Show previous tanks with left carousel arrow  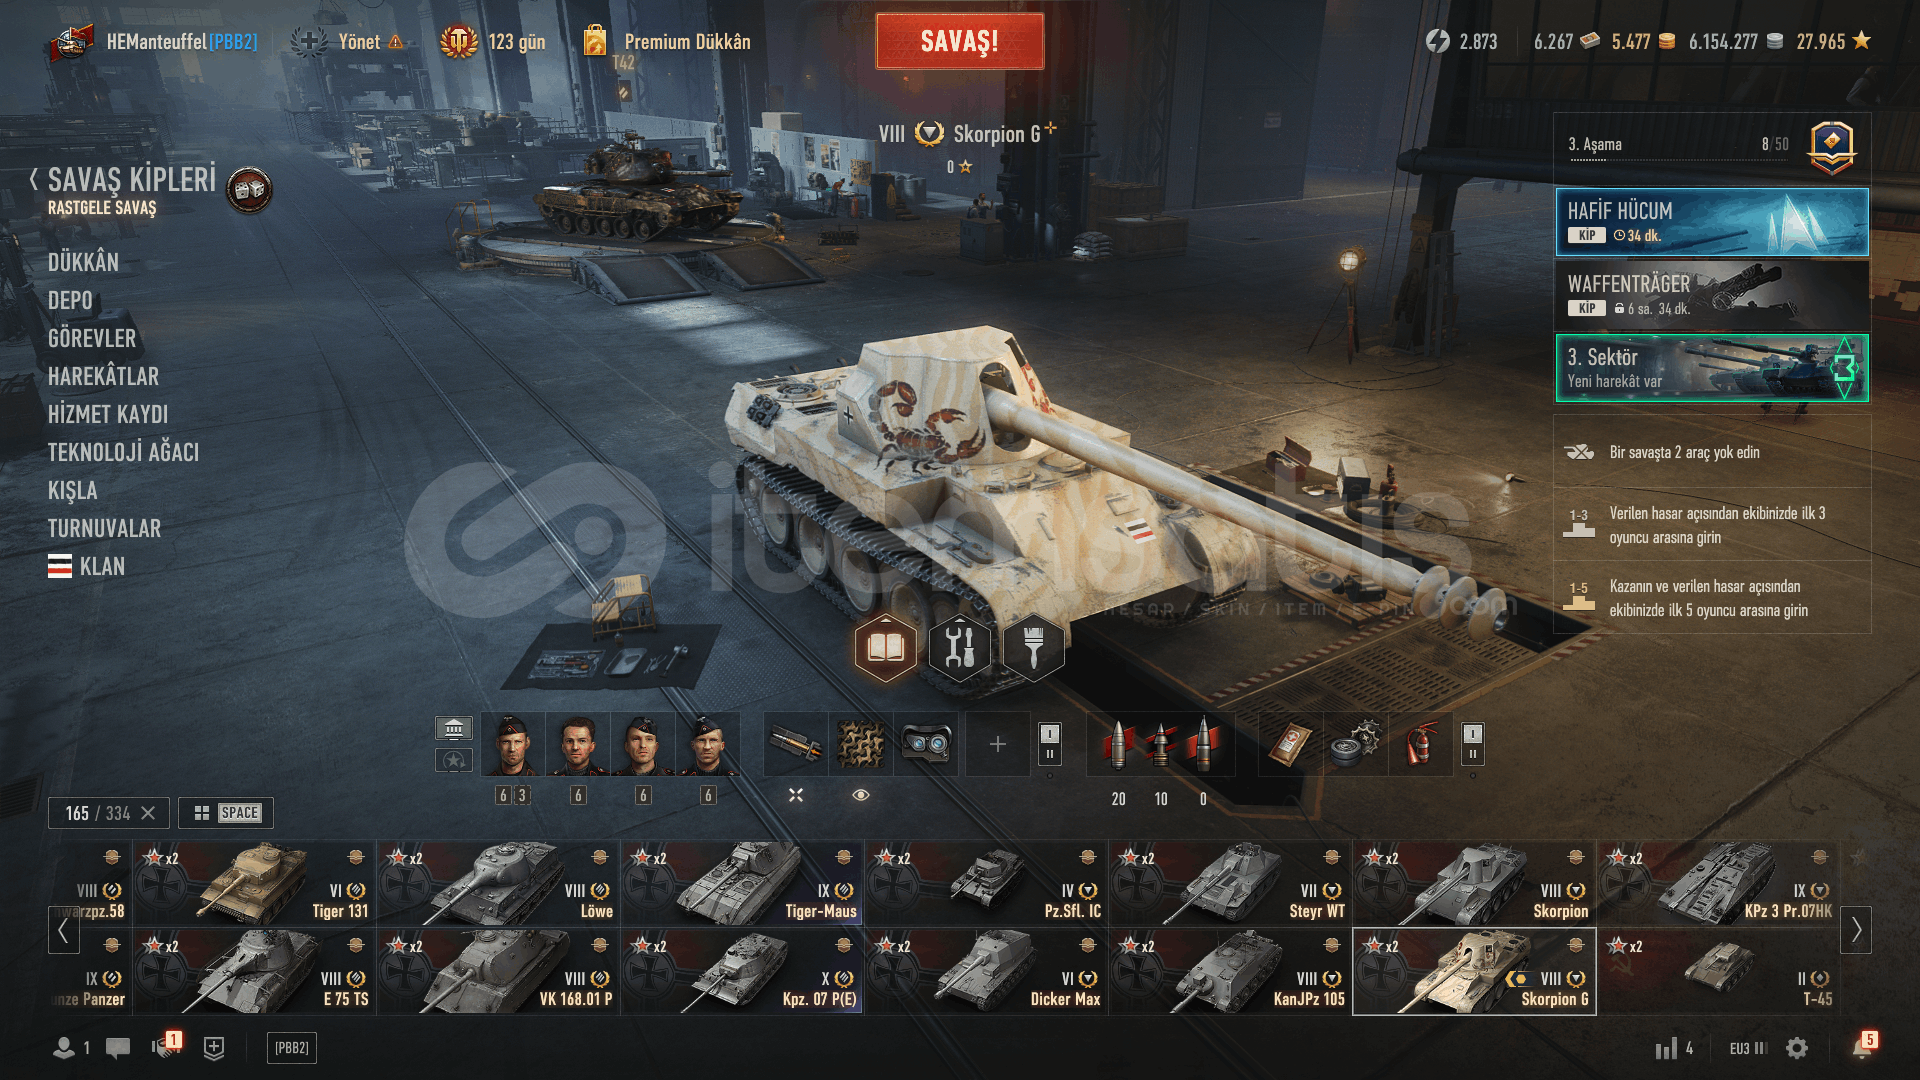[x=63, y=930]
